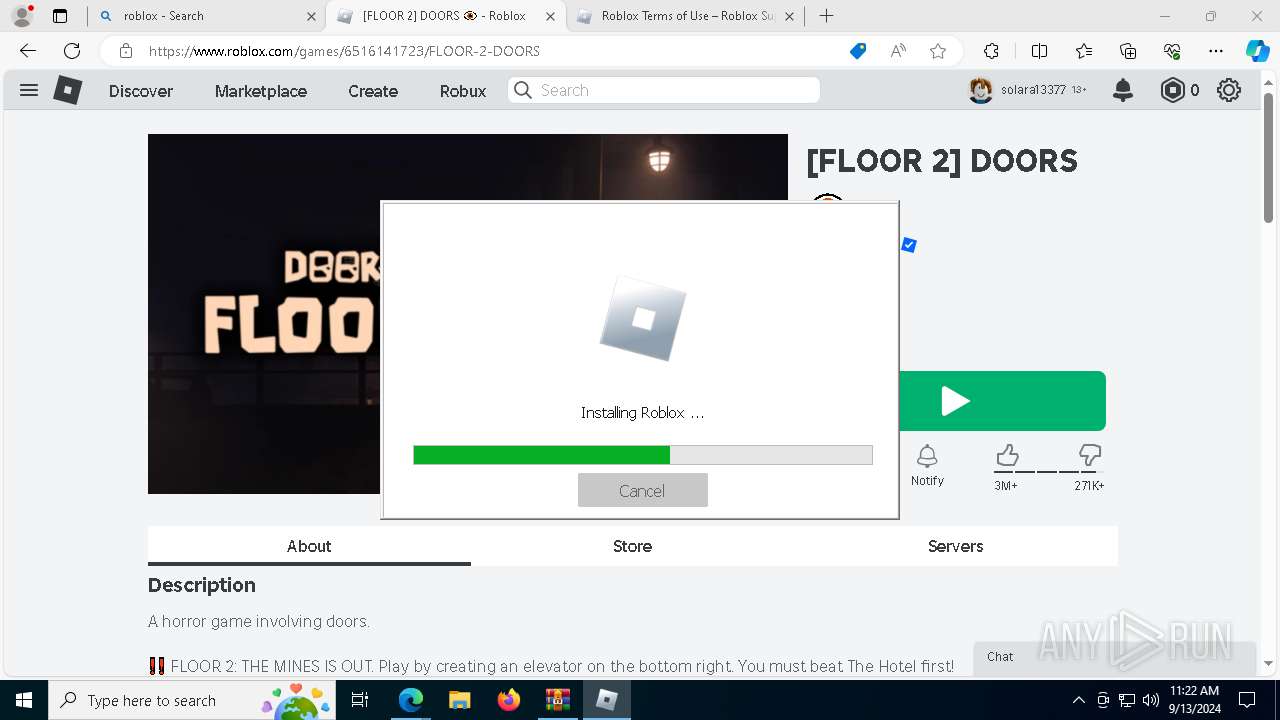Click the thumbs down dislike icon
This screenshot has width=1280, height=720.
click(x=1089, y=456)
